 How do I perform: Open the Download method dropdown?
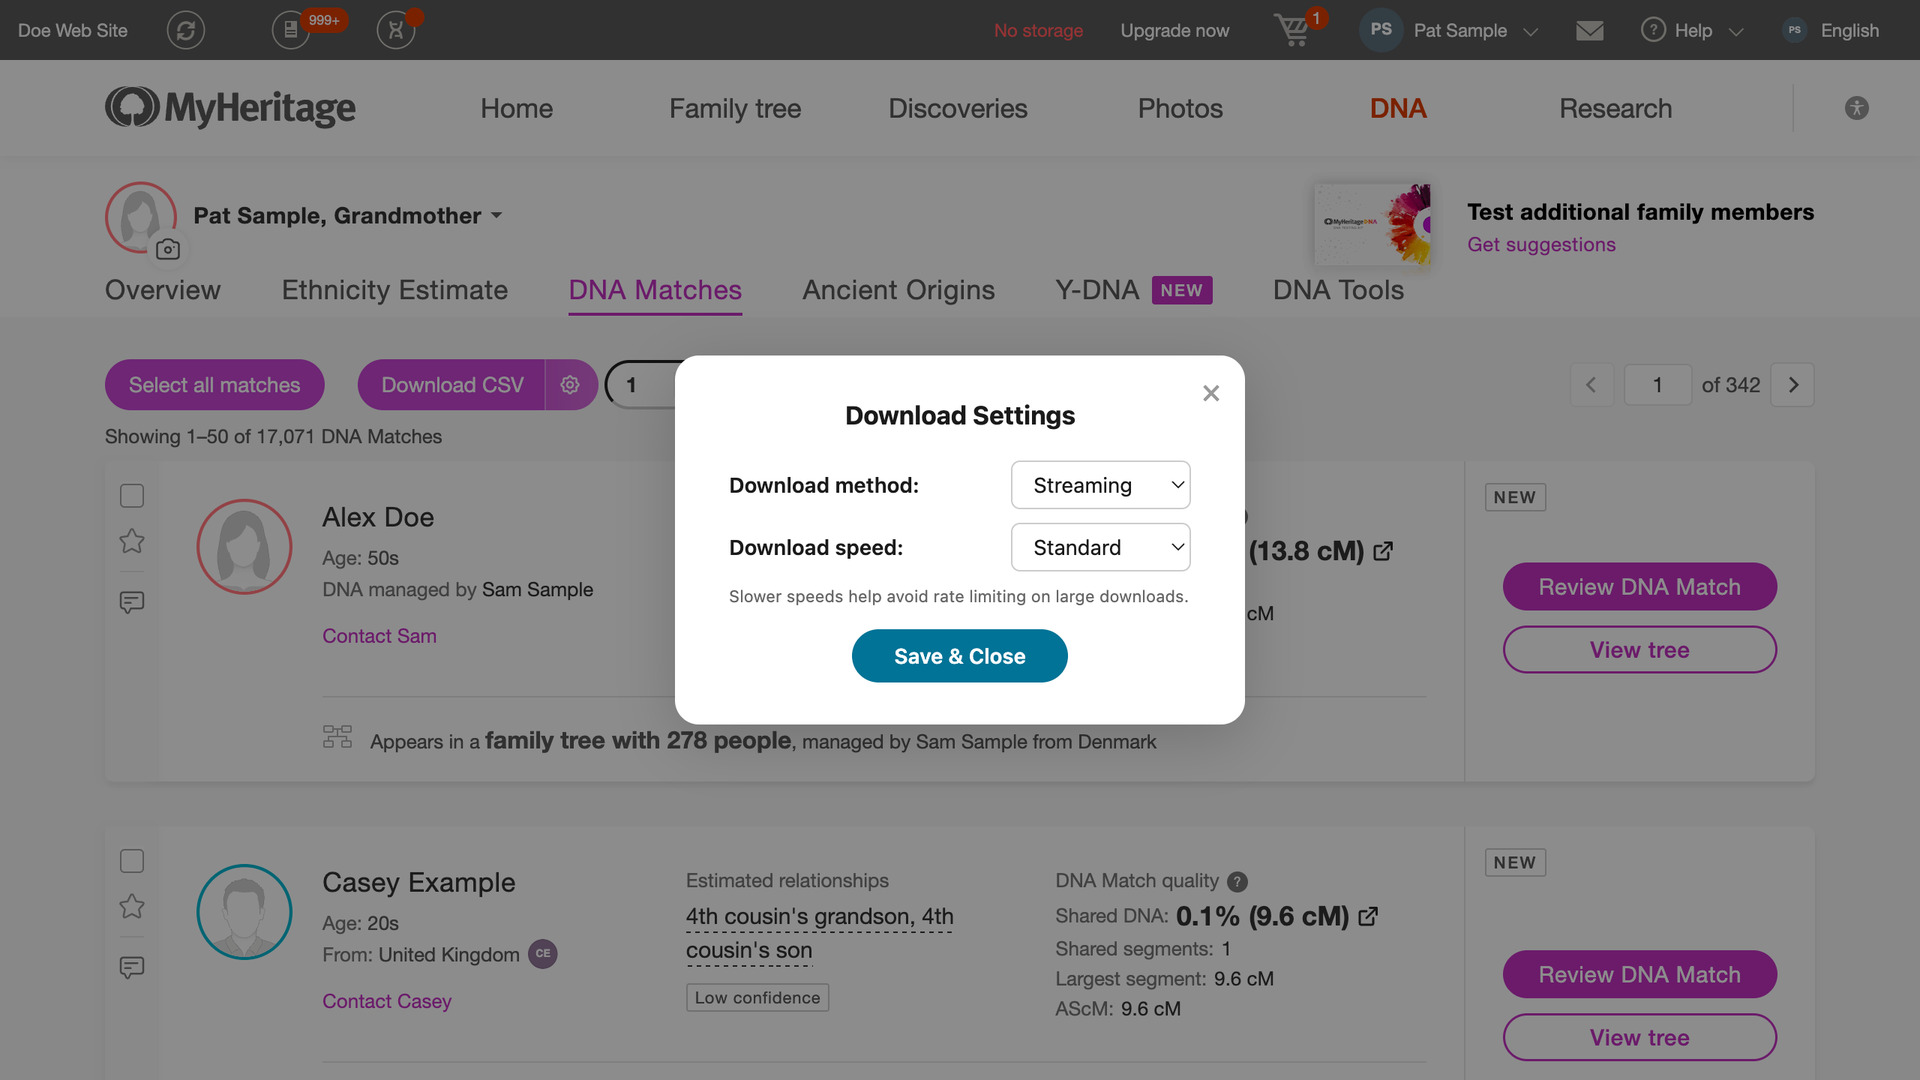1101,485
